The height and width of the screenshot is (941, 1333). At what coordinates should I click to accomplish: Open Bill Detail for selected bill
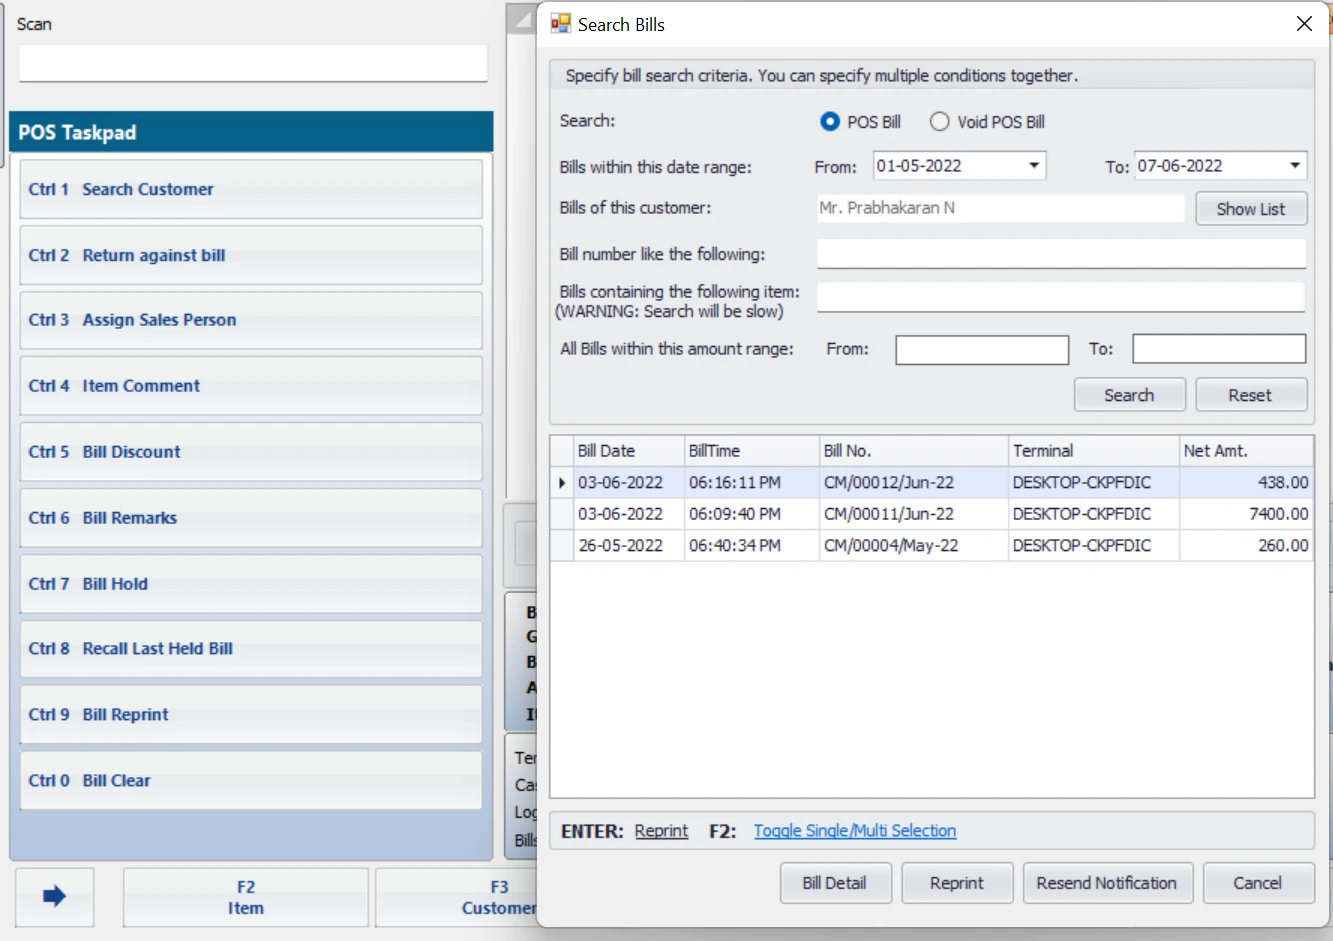[x=834, y=883]
